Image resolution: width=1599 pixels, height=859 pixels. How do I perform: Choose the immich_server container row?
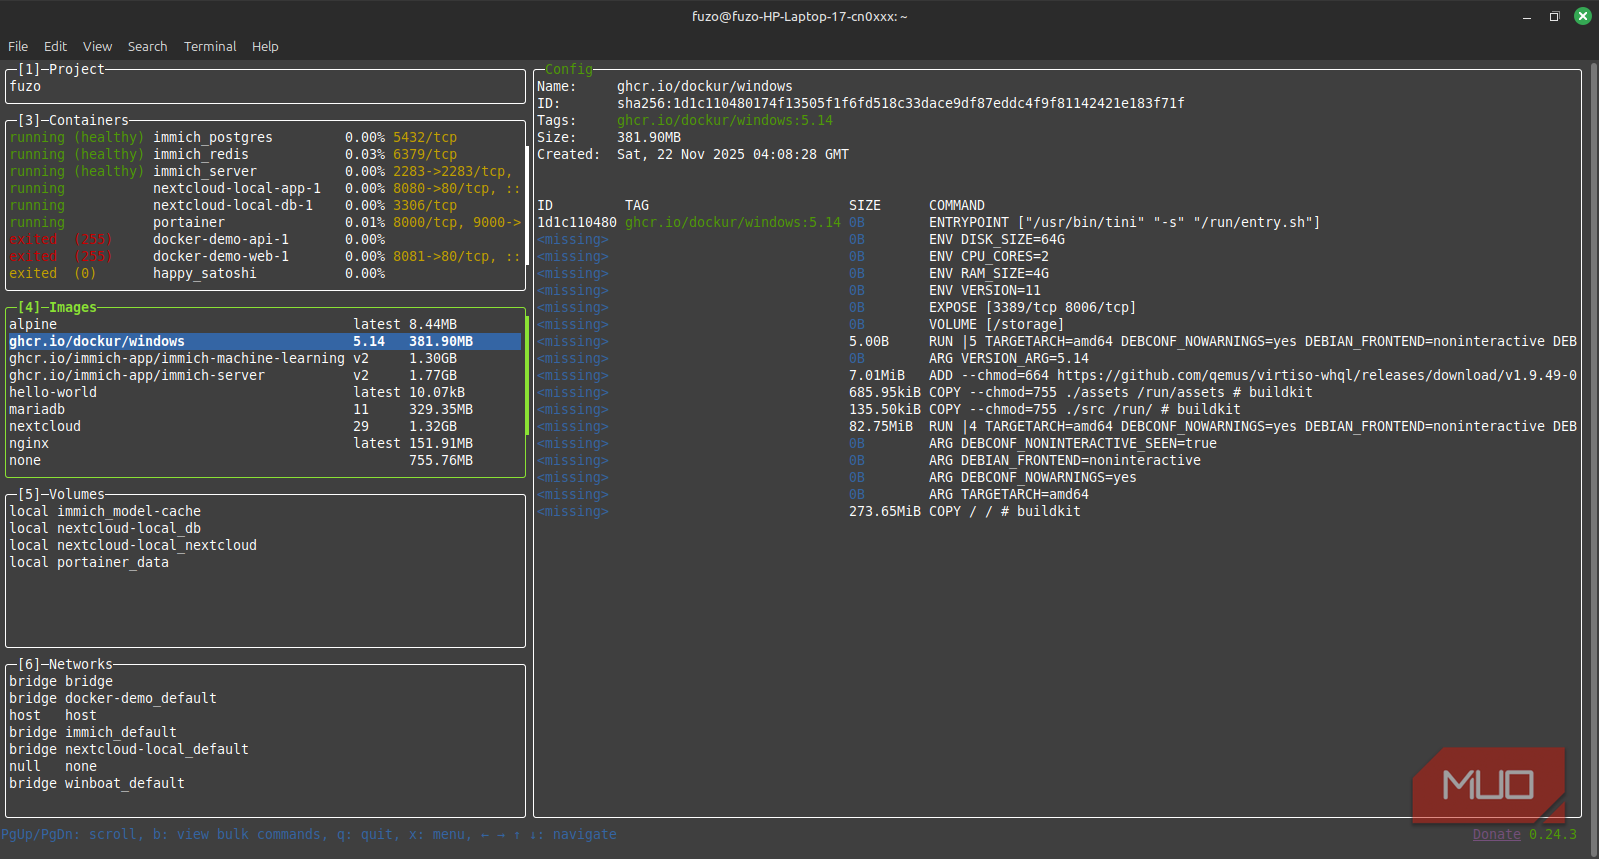pos(265,171)
